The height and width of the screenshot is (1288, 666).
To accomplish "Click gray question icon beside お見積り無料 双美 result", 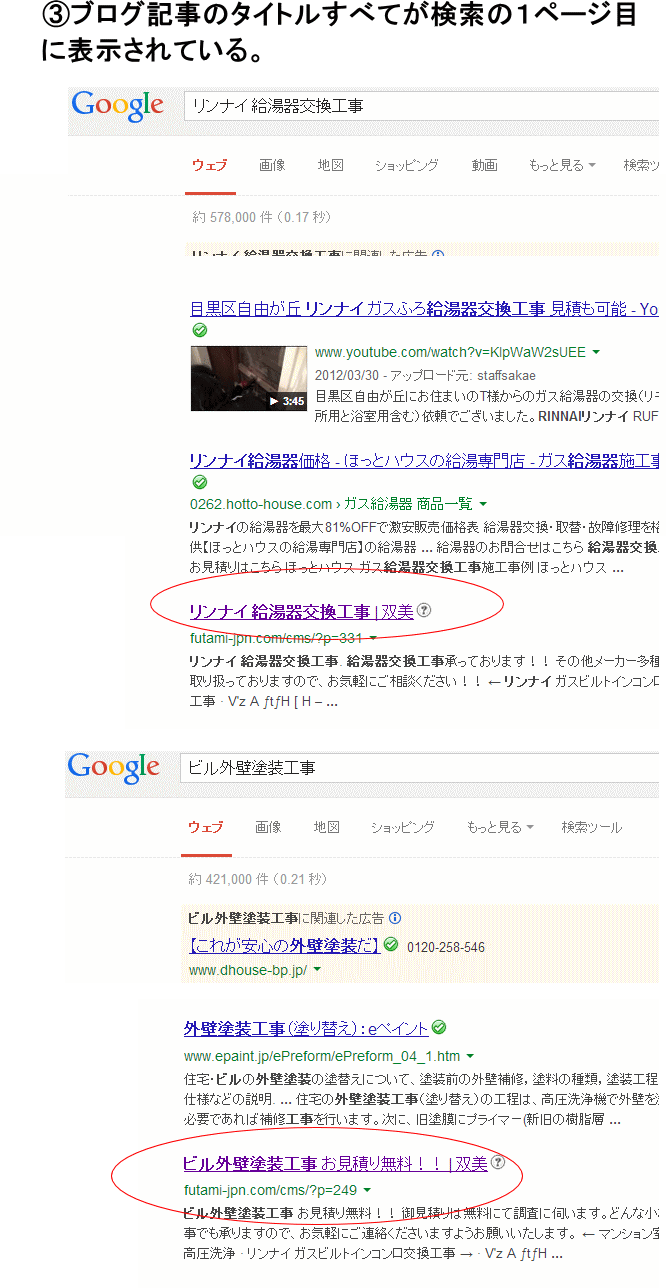I will (498, 1163).
